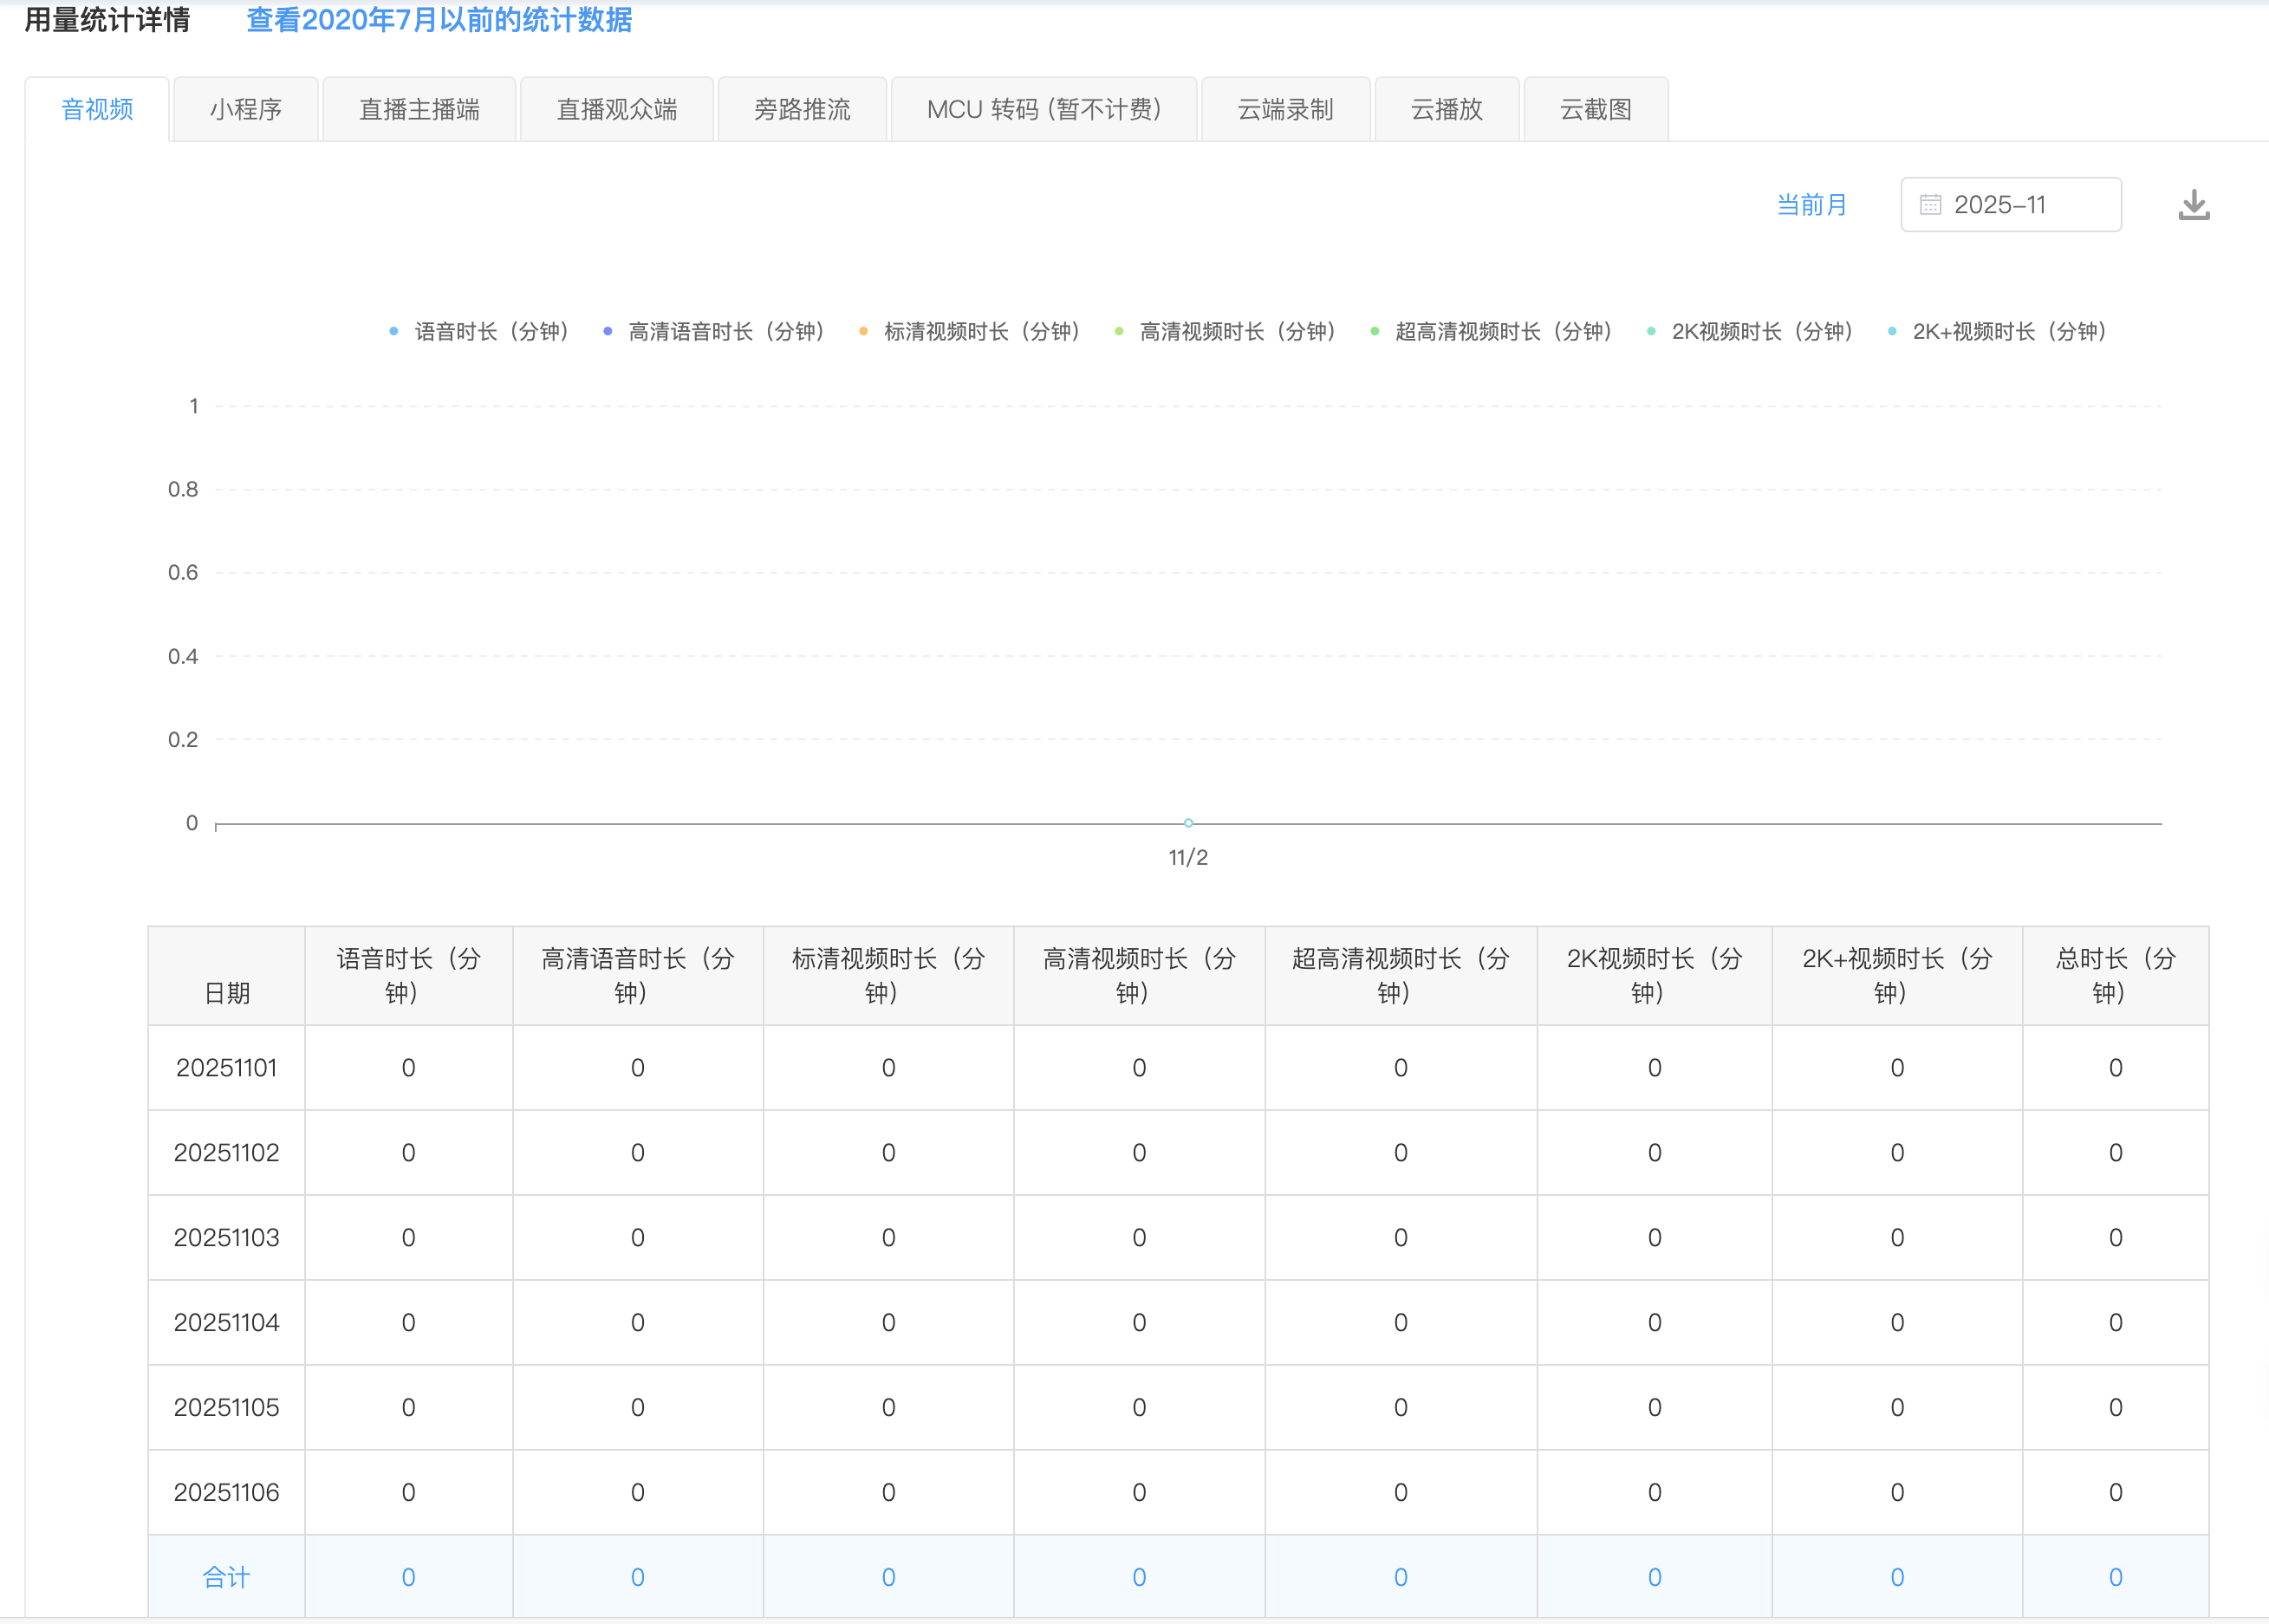Open the MCU 转码 tab
2269x1624 pixels.
coord(1044,110)
